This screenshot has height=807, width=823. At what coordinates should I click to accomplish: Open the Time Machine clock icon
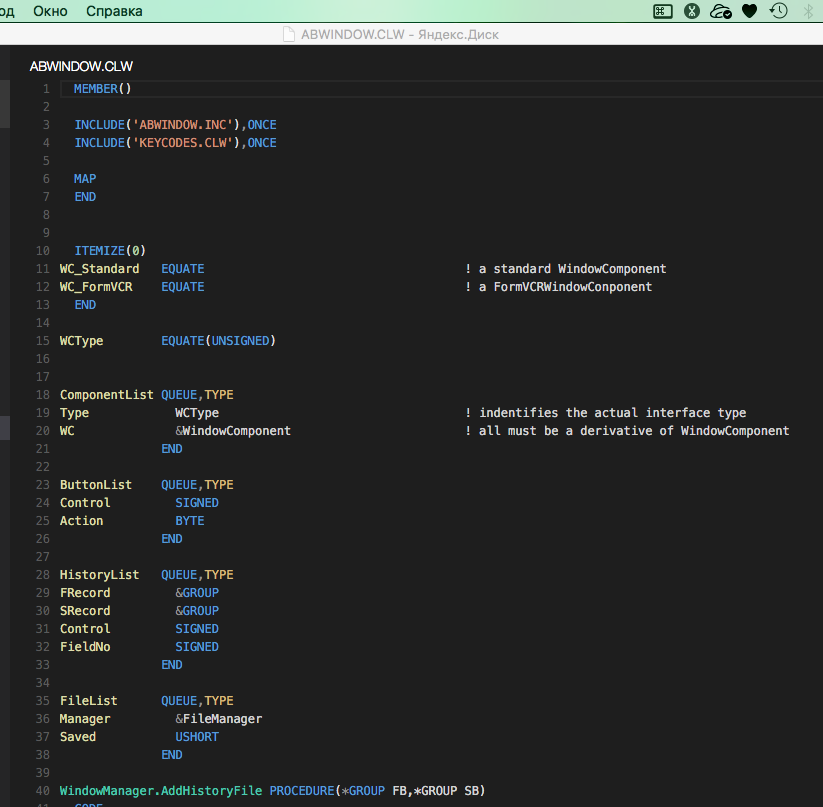778,11
